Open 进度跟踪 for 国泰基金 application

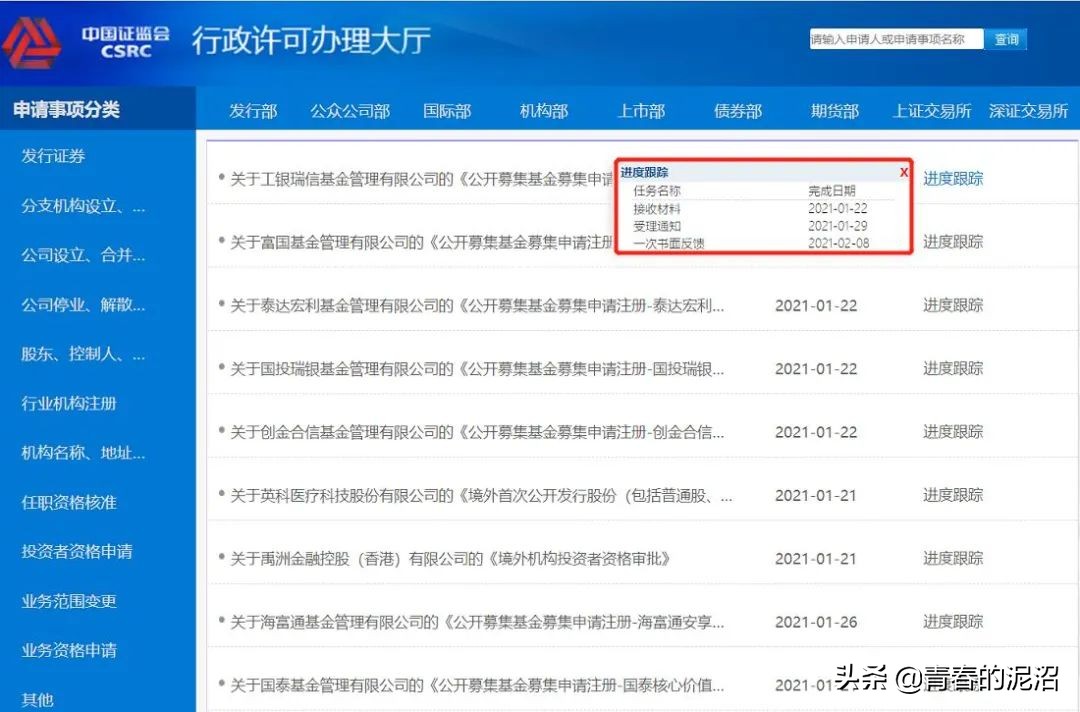(951, 684)
